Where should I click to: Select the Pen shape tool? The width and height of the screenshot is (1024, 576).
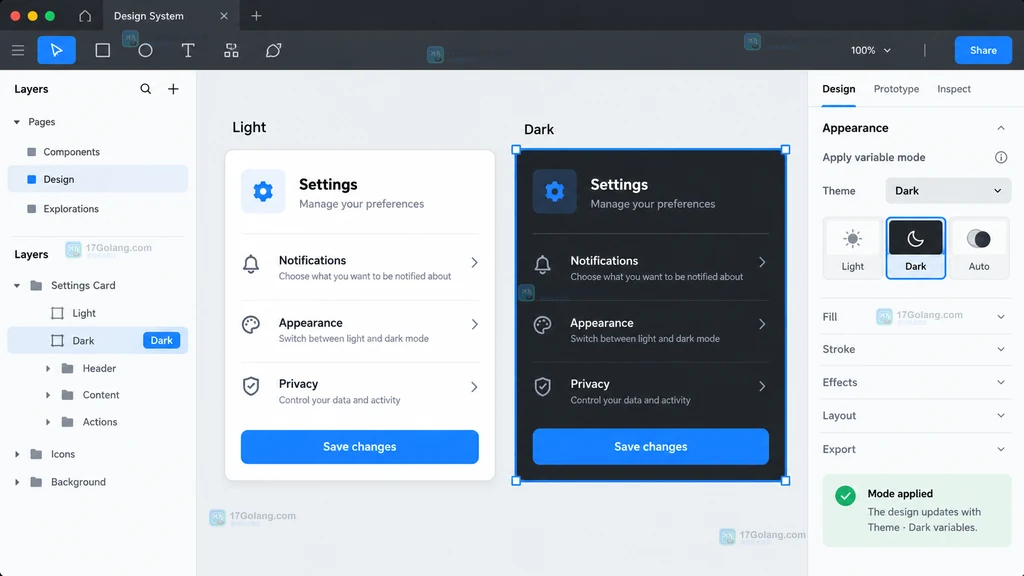pyautogui.click(x=274, y=50)
